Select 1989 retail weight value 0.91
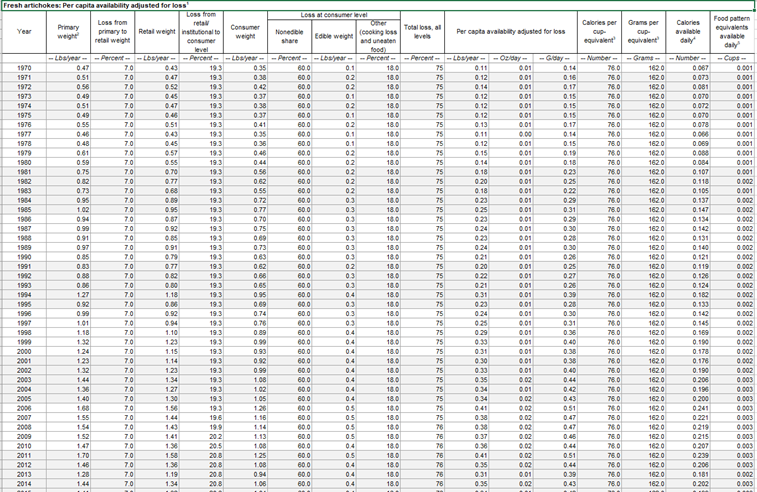The image size is (757, 492). point(157,248)
